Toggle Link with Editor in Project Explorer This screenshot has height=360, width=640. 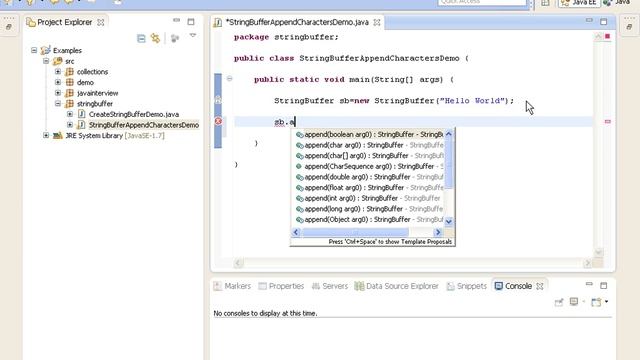(156, 38)
